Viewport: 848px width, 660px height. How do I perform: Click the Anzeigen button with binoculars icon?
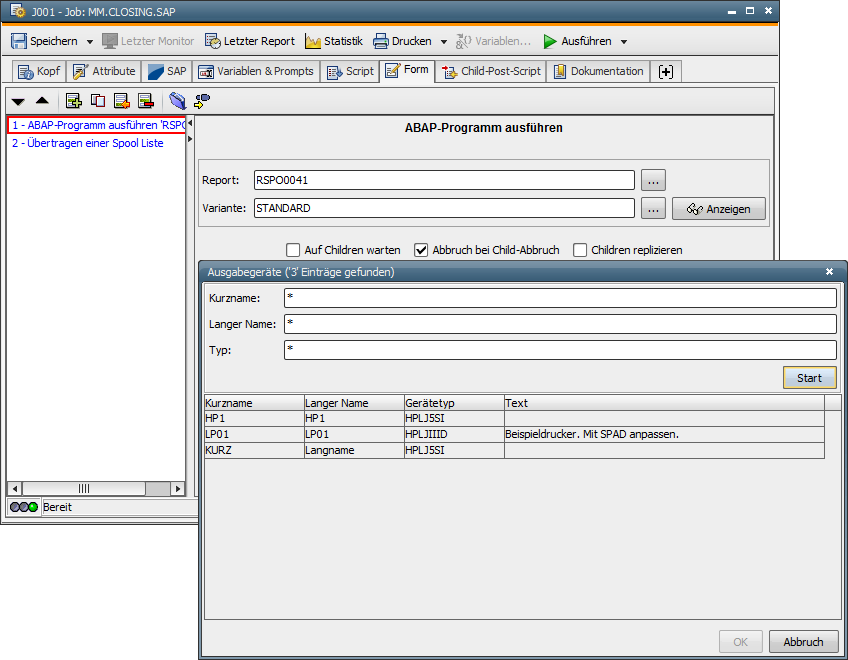pos(718,208)
